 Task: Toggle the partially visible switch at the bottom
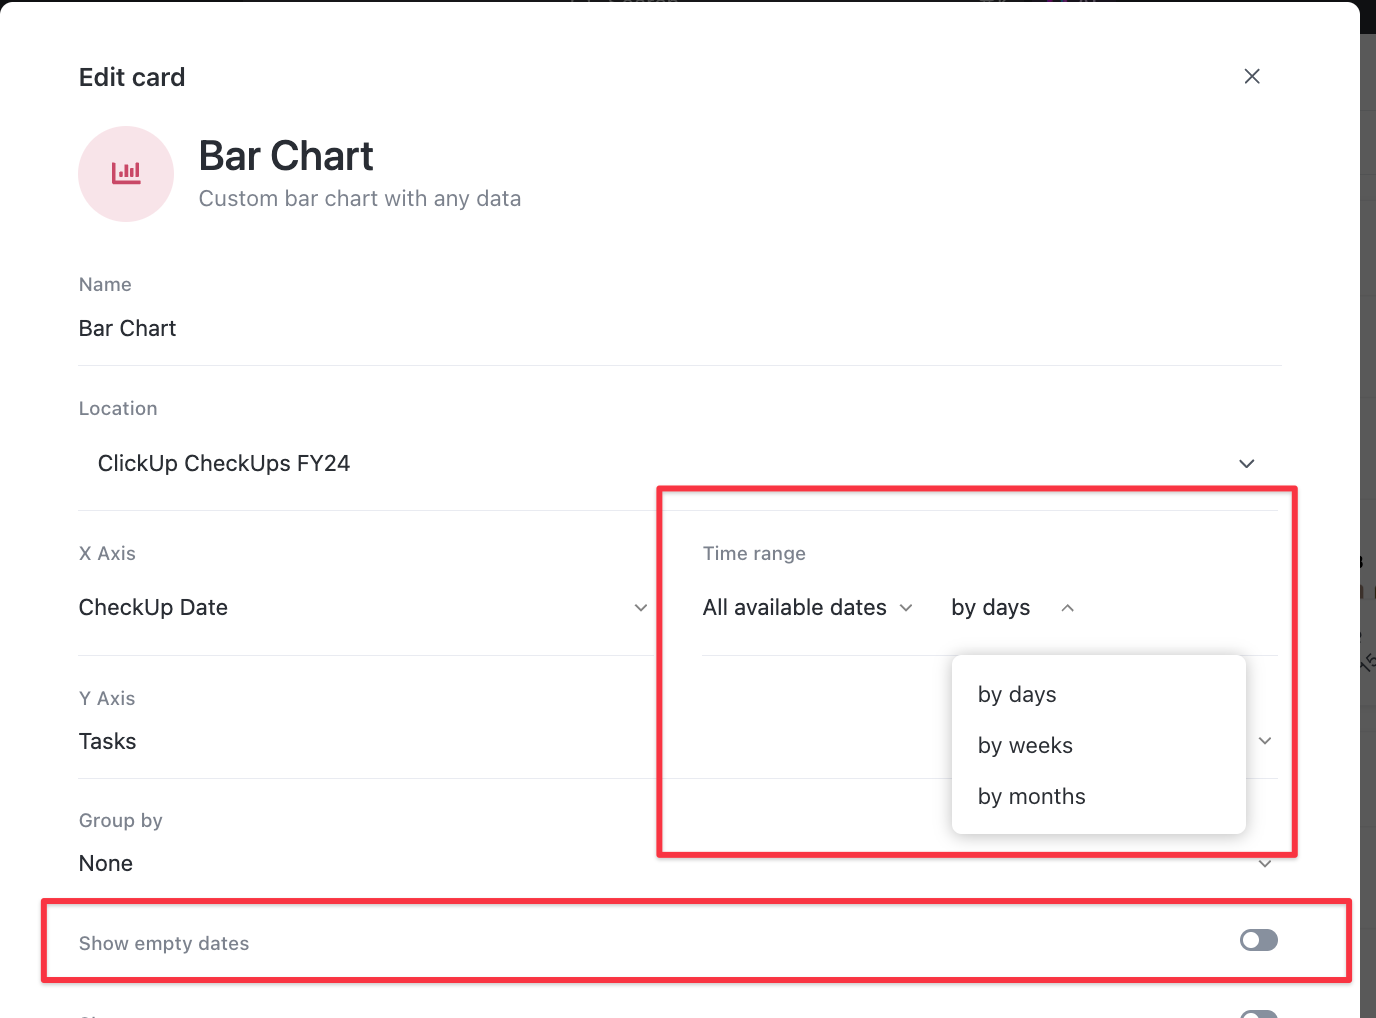[1258, 1014]
